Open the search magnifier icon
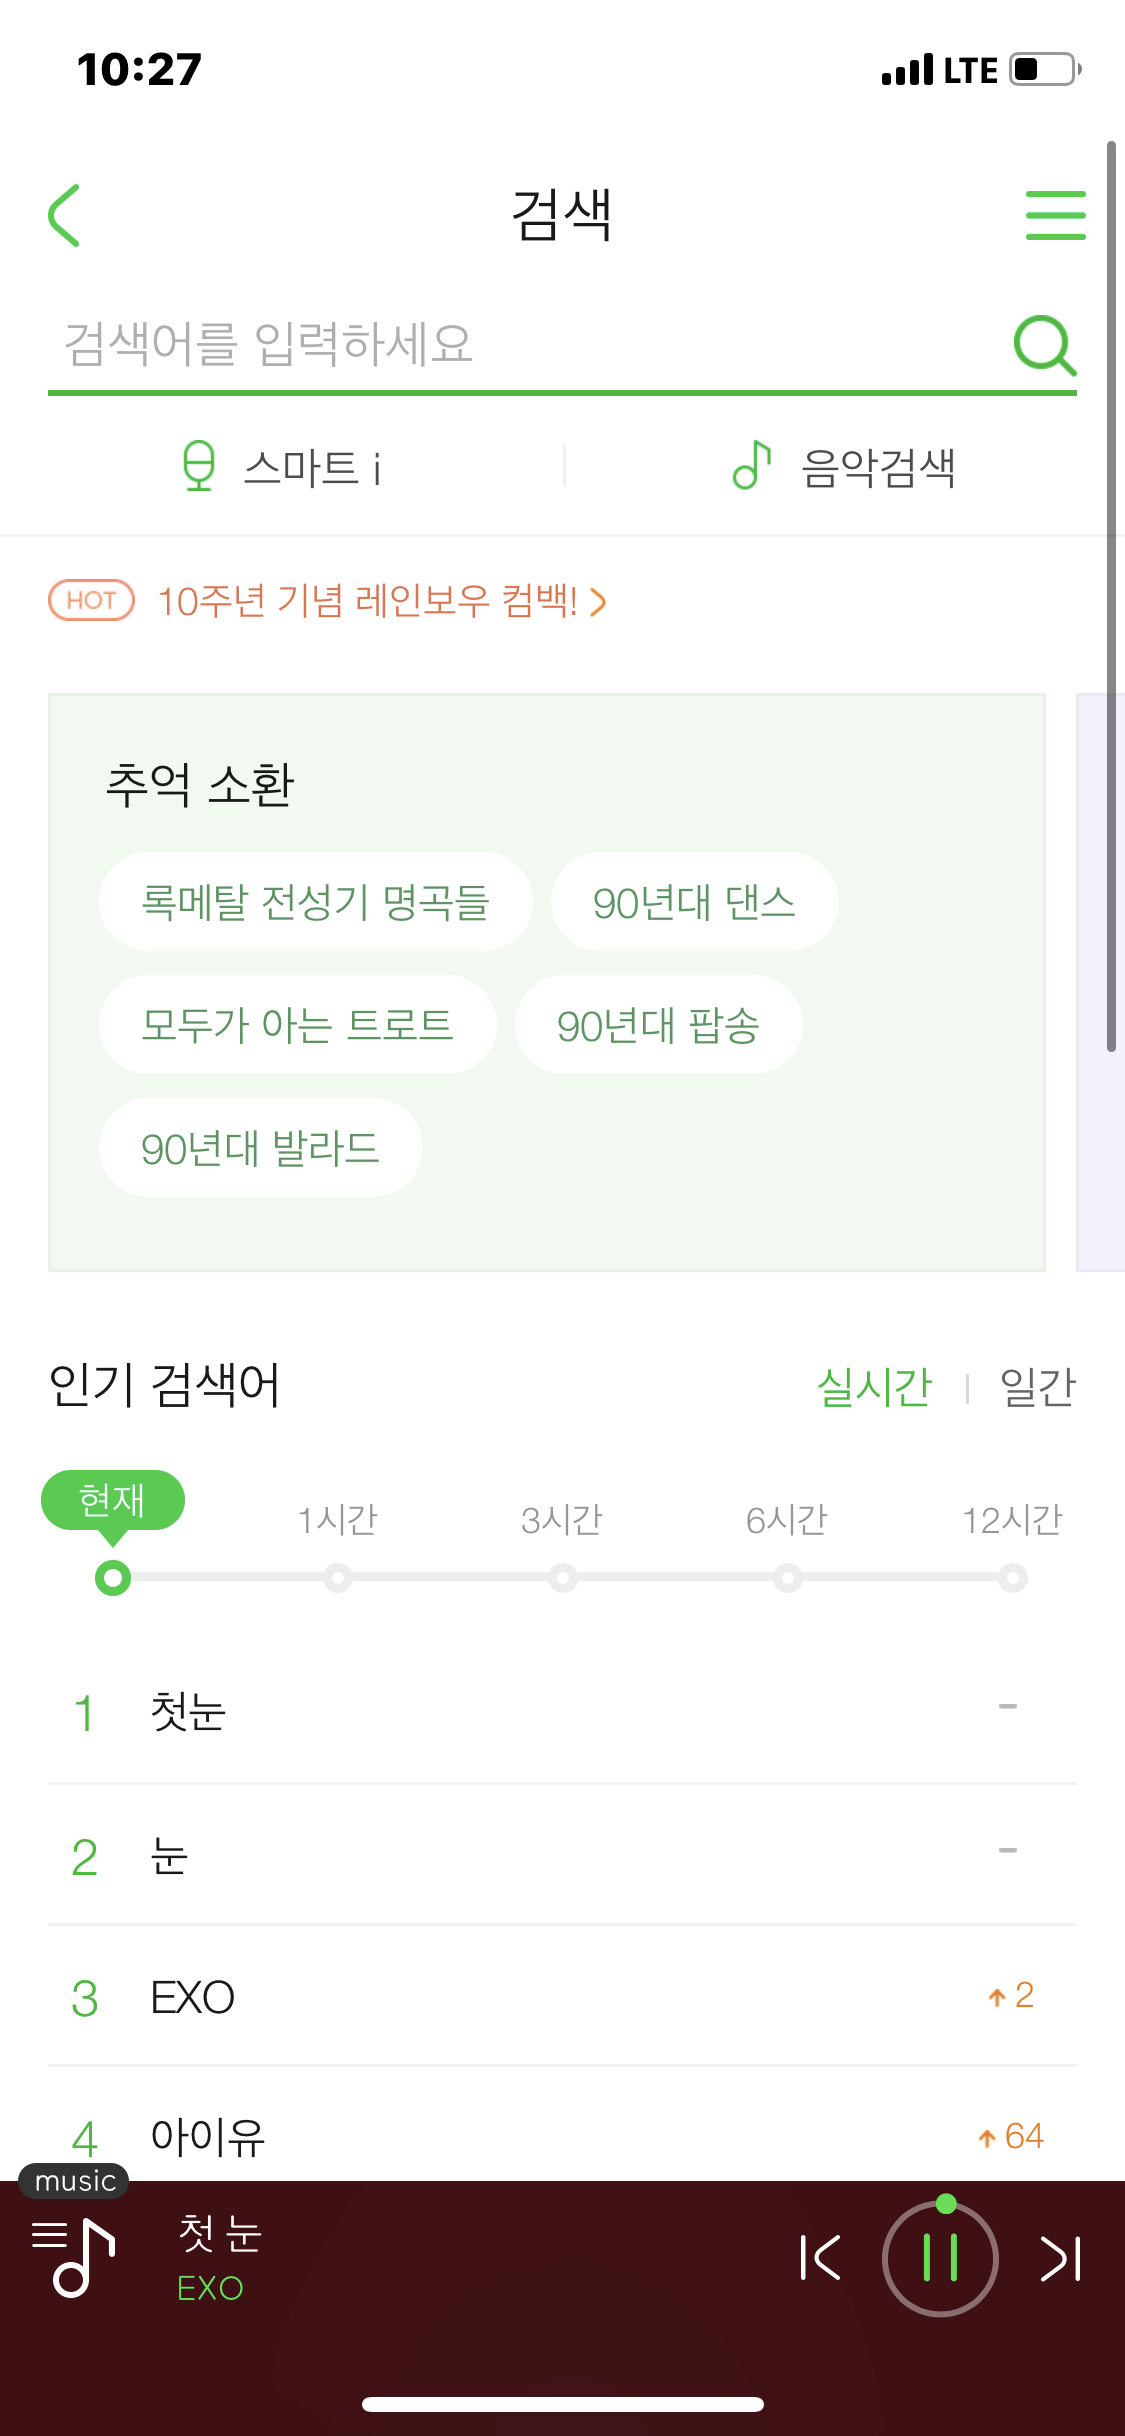1125x2436 pixels. (1044, 347)
